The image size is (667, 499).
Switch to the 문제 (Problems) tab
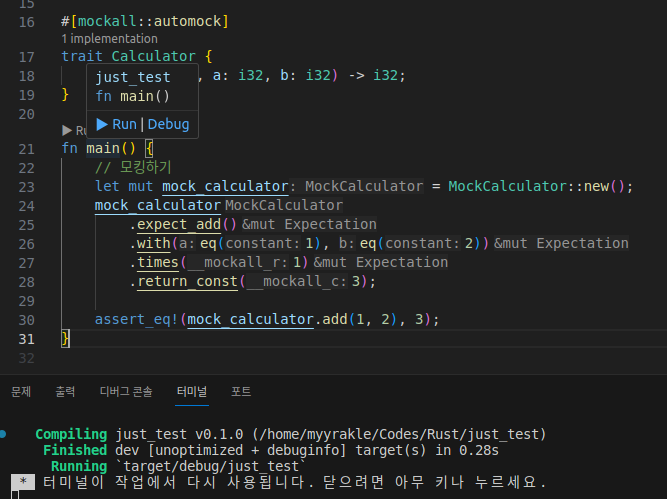point(21,392)
